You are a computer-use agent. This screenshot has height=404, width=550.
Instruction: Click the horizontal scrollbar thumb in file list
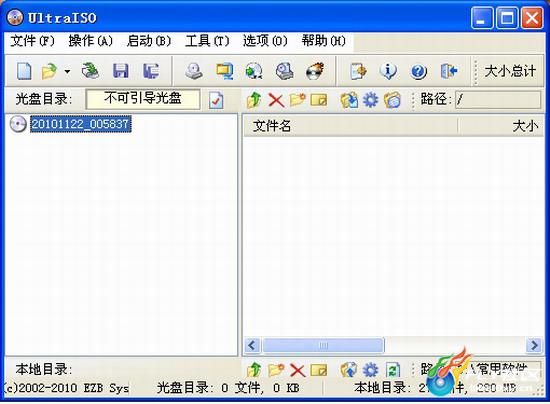pyautogui.click(x=323, y=345)
